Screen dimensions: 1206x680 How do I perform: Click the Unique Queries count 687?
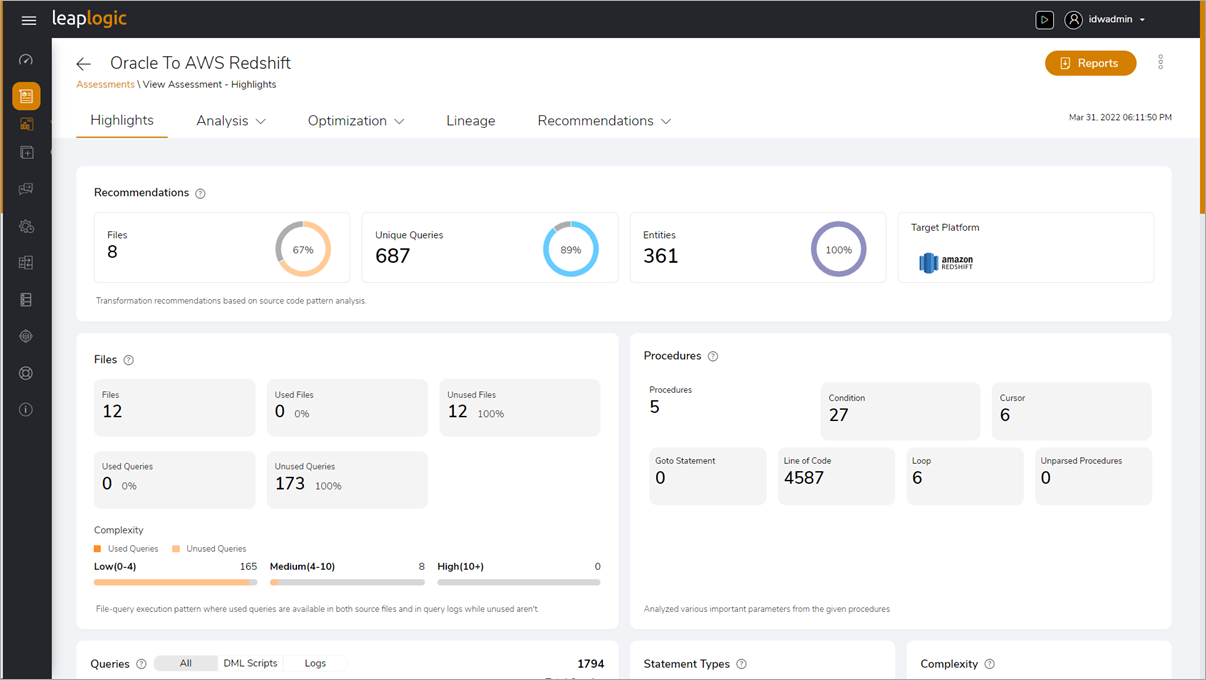(393, 256)
